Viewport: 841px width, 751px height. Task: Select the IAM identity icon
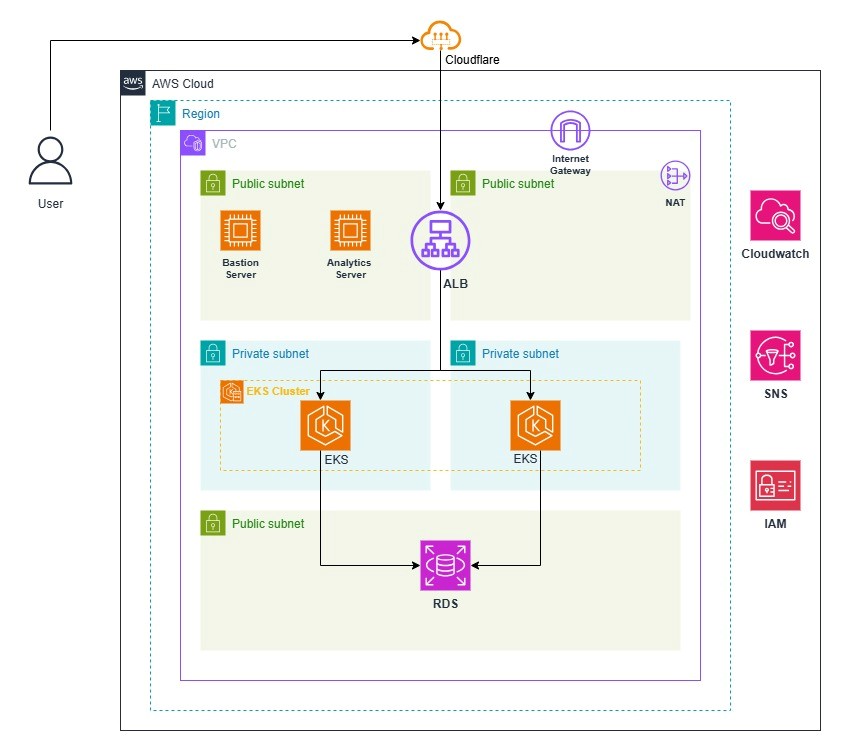coord(775,485)
